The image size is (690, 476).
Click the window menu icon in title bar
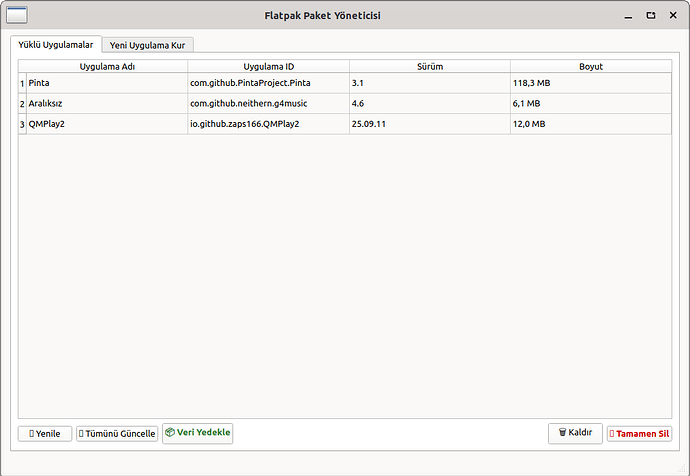18,16
